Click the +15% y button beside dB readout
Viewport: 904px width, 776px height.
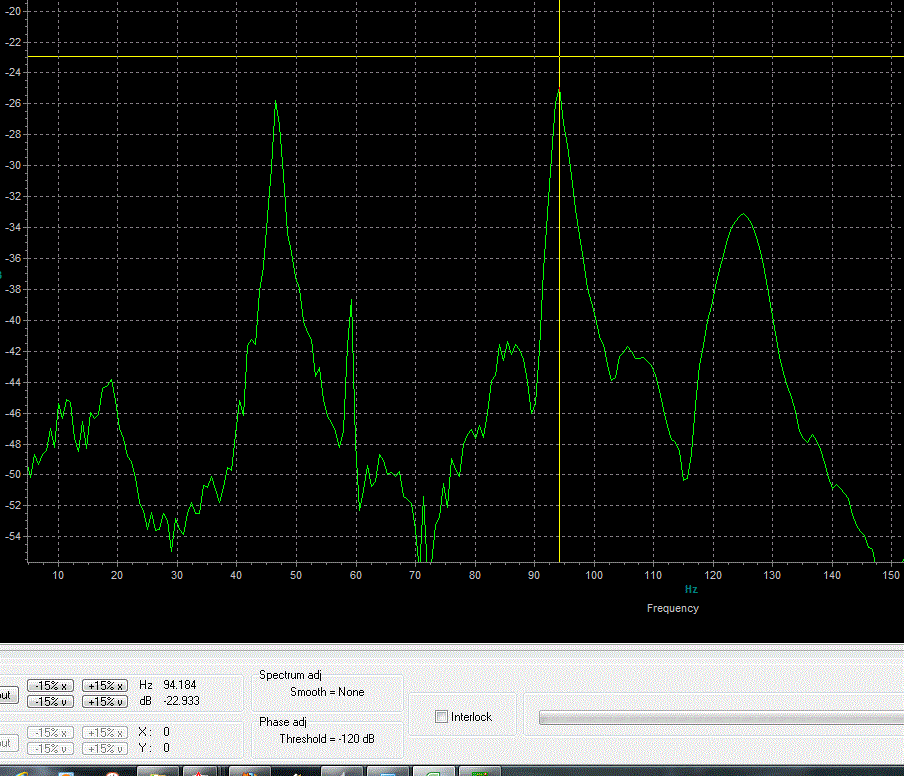(x=105, y=702)
